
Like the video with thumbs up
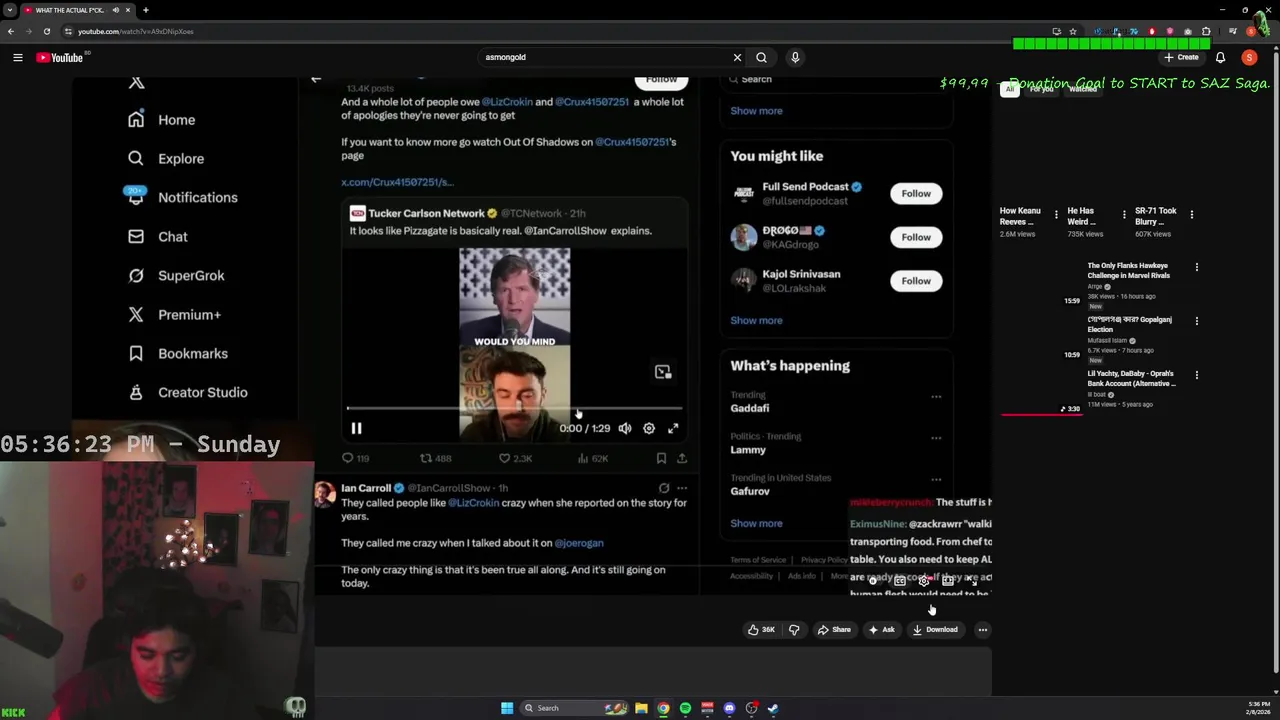pyautogui.click(x=762, y=630)
